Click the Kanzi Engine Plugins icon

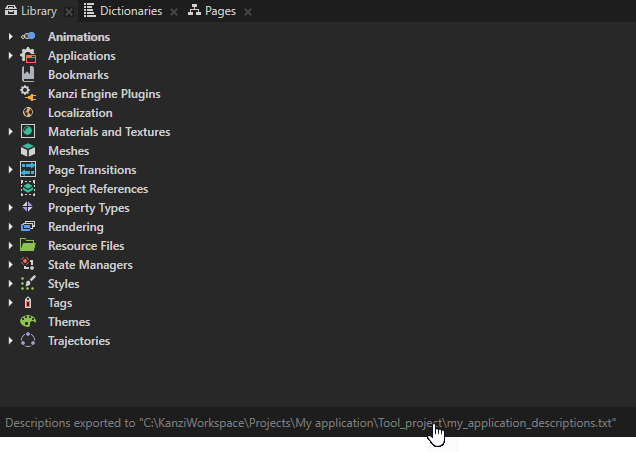[28, 94]
